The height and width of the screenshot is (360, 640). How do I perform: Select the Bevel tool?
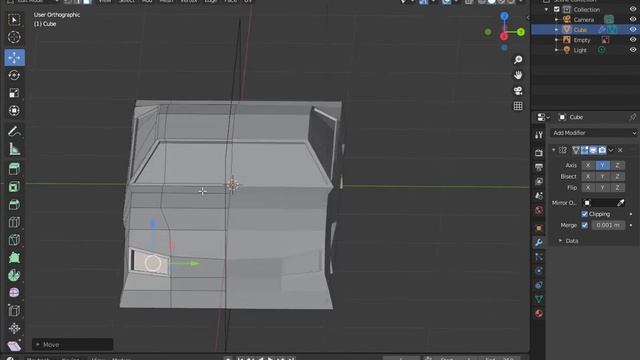[14, 204]
